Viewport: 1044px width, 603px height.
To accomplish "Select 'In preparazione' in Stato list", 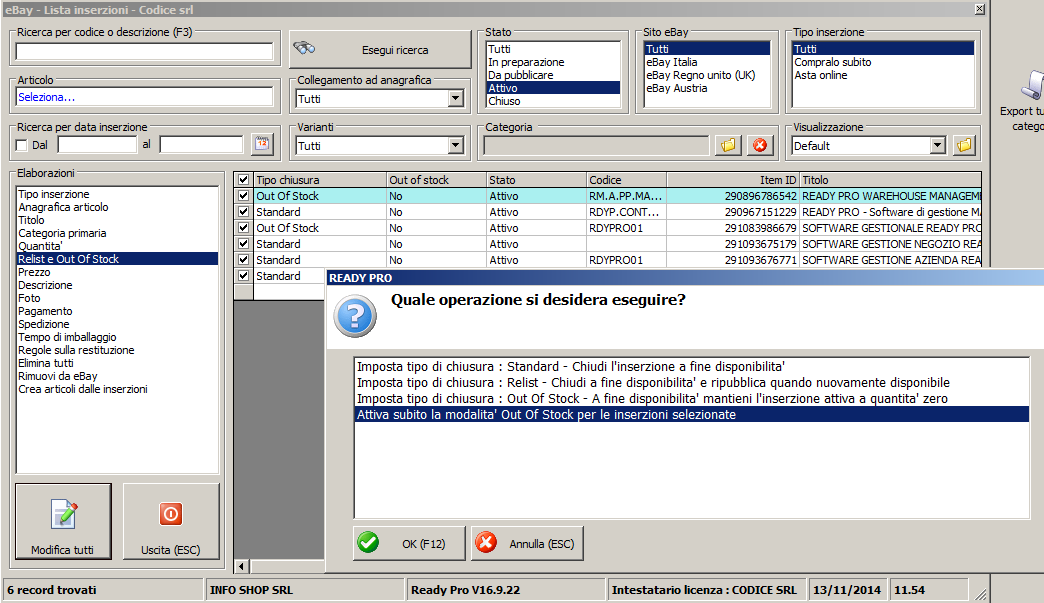I will click(526, 62).
